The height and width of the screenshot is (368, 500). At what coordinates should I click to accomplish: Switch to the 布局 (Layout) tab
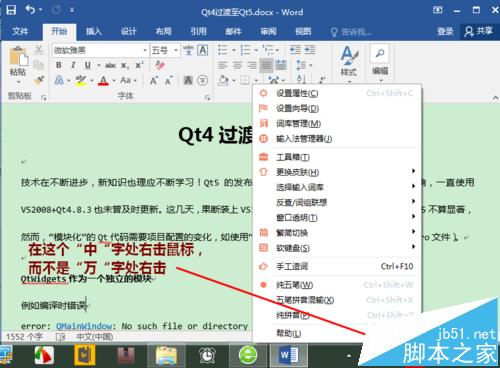[x=164, y=31]
